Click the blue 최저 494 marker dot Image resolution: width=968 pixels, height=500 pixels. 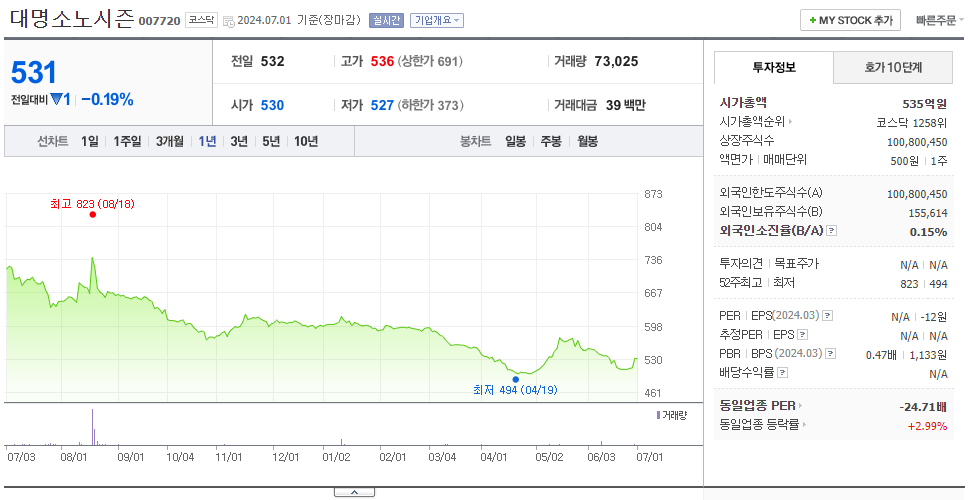(x=515, y=380)
